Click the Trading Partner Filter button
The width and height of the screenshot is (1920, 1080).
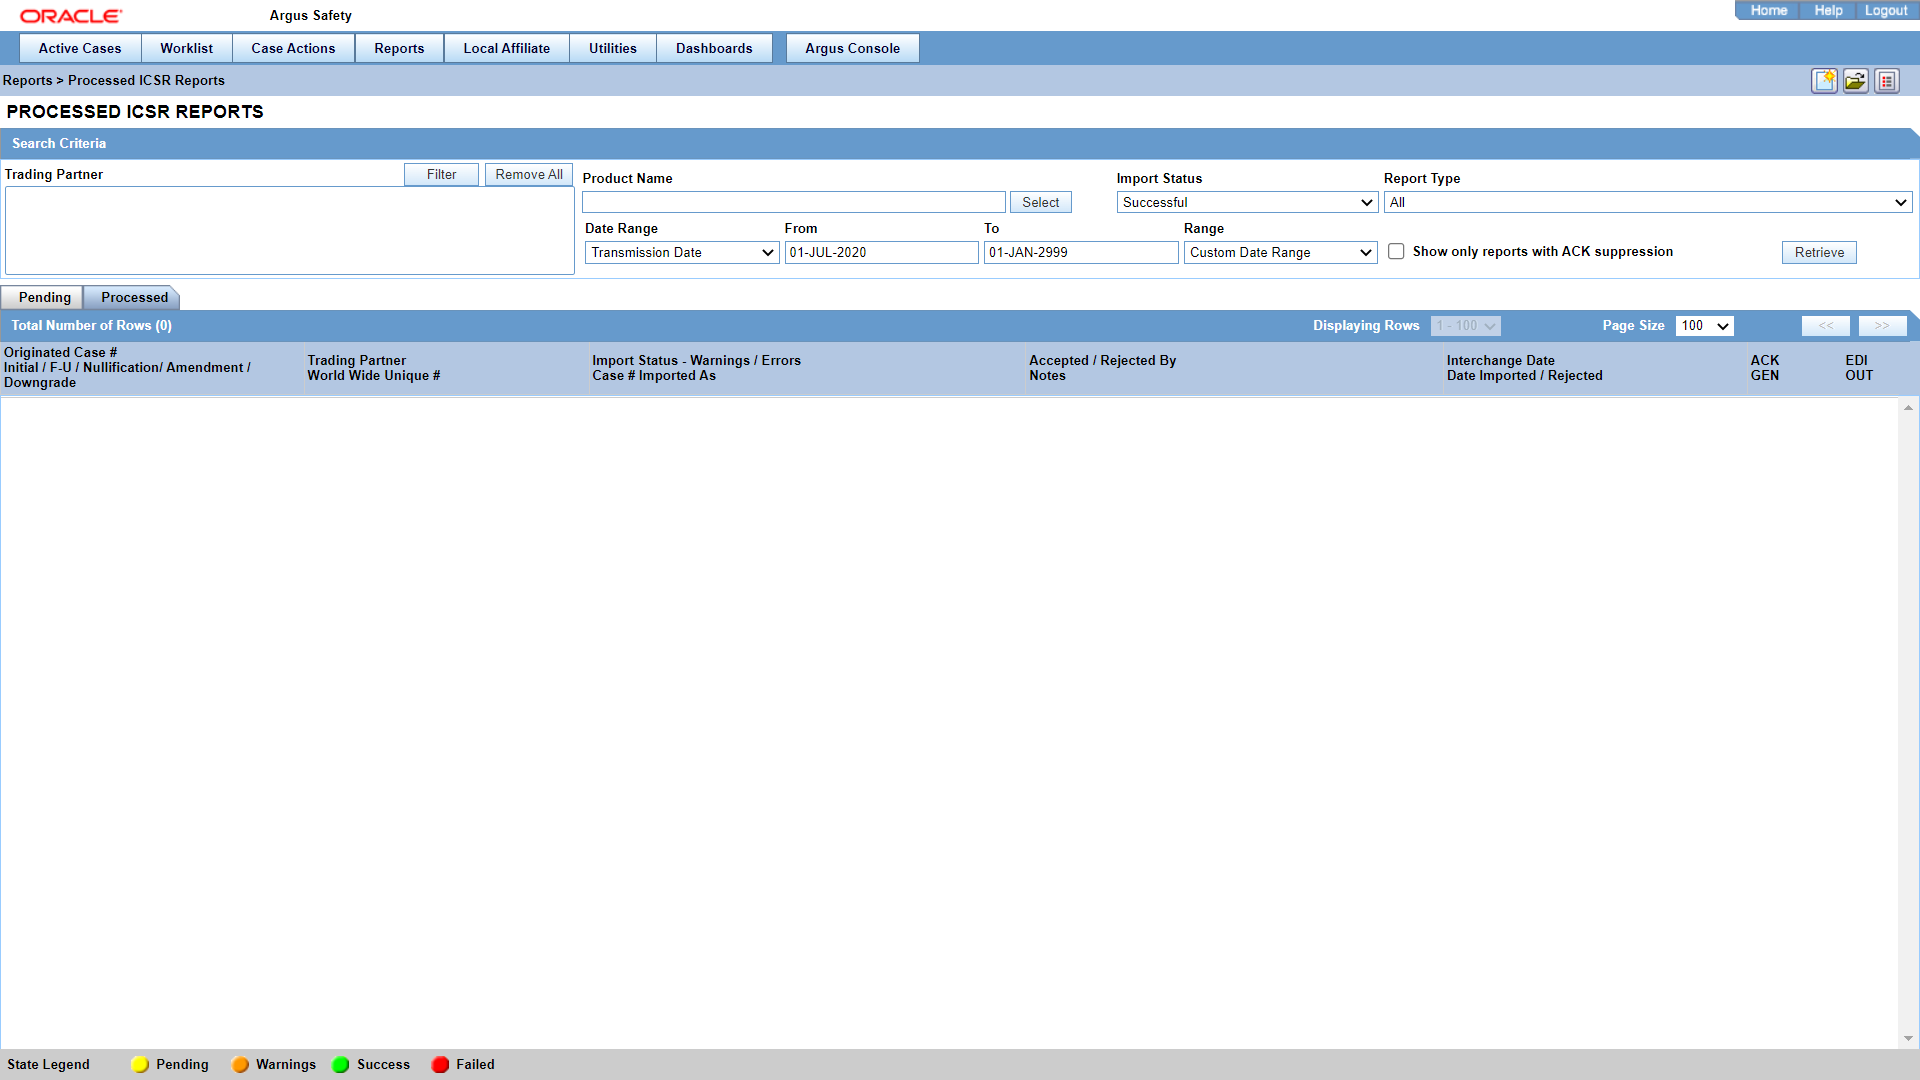pyautogui.click(x=441, y=174)
